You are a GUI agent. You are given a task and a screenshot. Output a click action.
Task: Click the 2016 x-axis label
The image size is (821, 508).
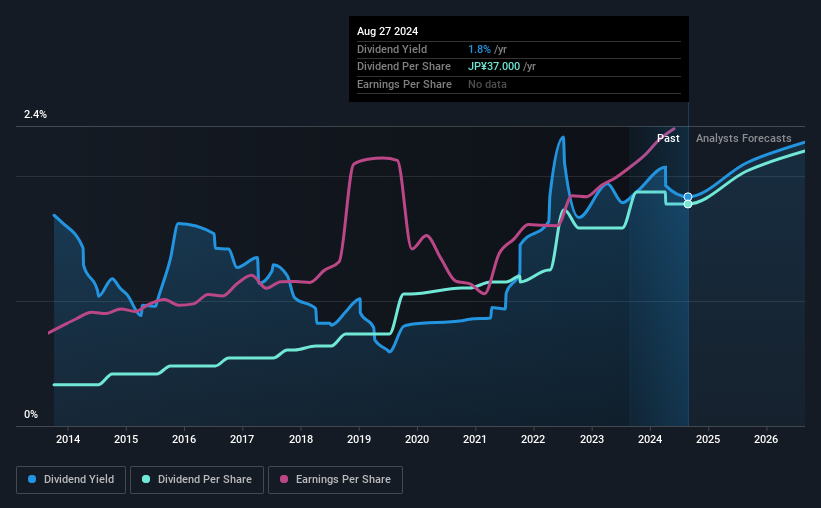184,439
